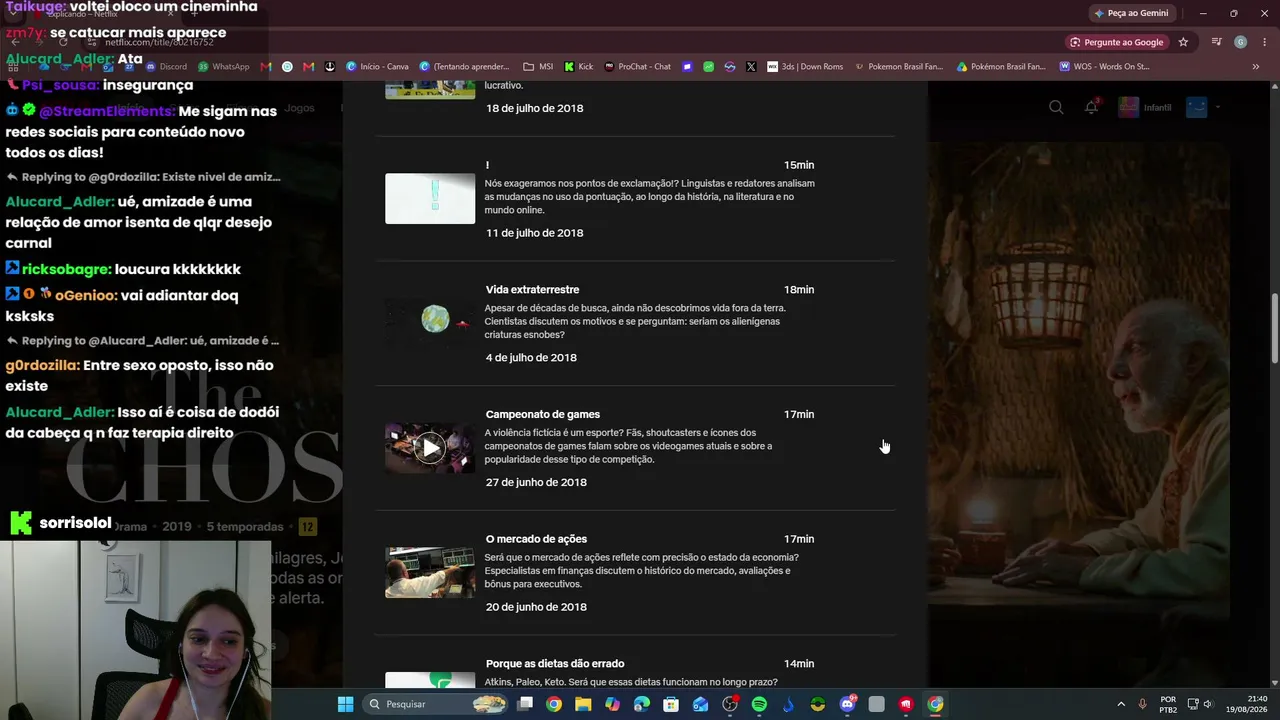Open the OBS Studio taskbar icon
1280x720 pixels.
[730, 704]
